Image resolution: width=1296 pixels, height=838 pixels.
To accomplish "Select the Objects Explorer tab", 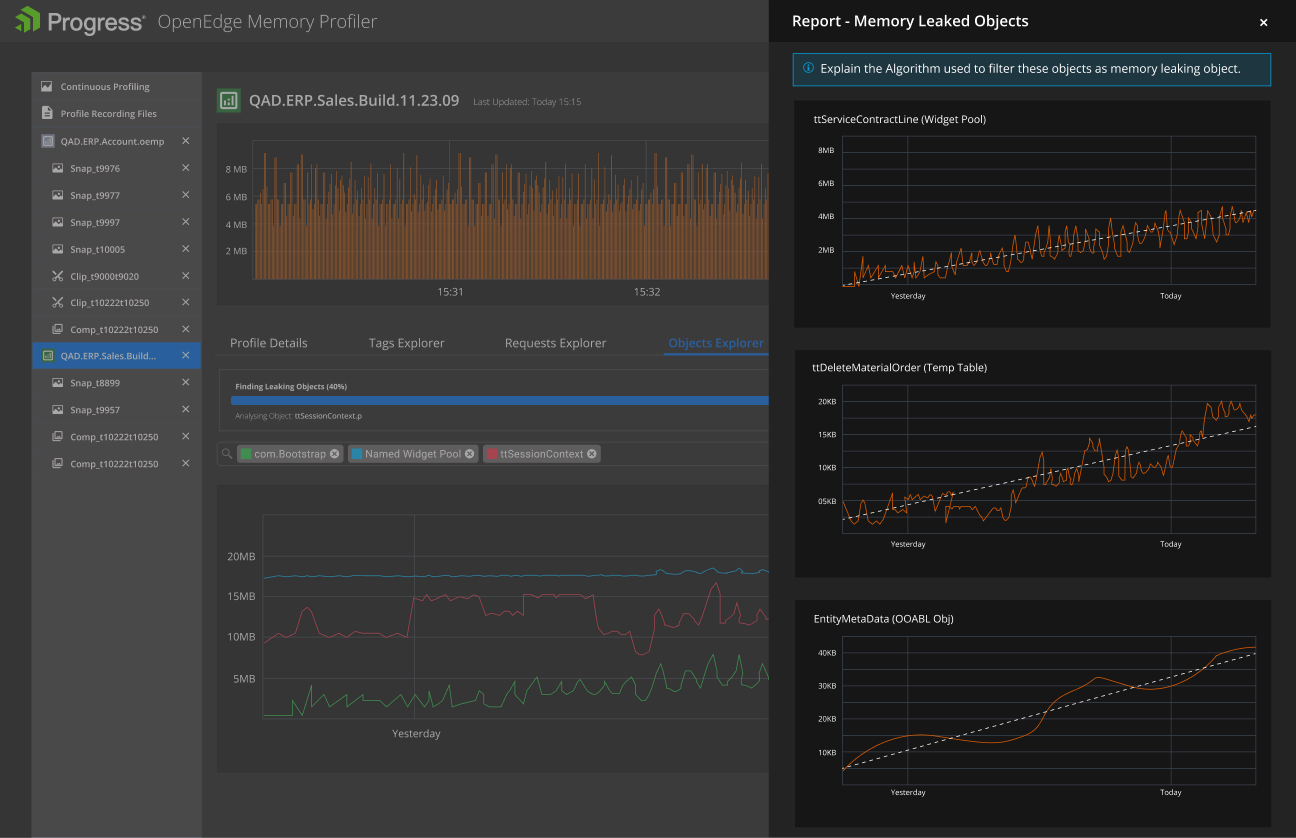I will (x=716, y=343).
